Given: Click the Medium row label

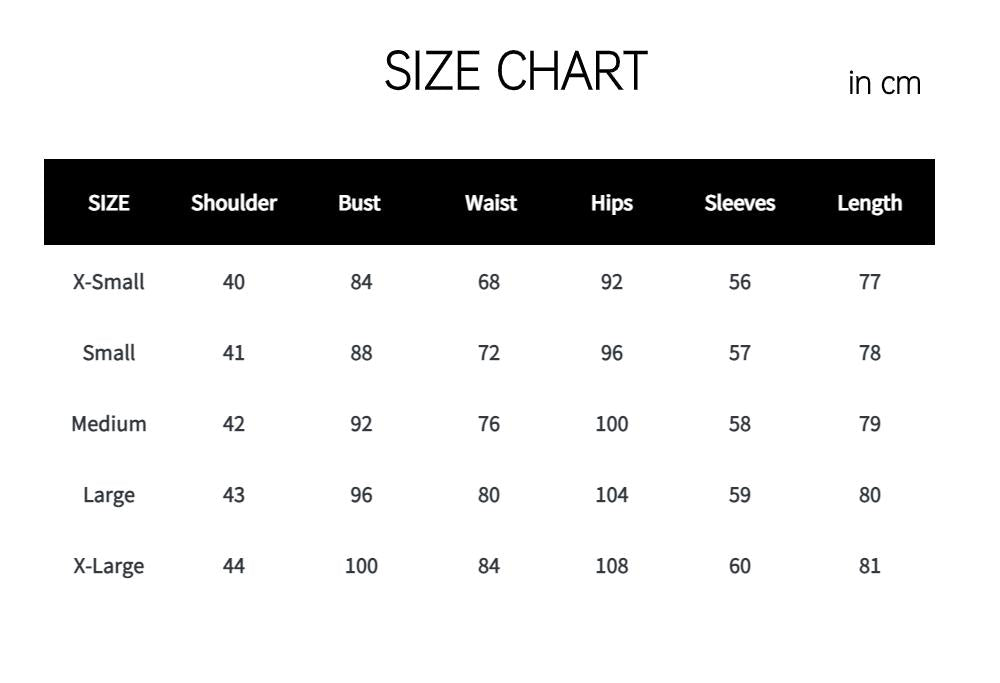Looking at the screenshot, I should [108, 424].
